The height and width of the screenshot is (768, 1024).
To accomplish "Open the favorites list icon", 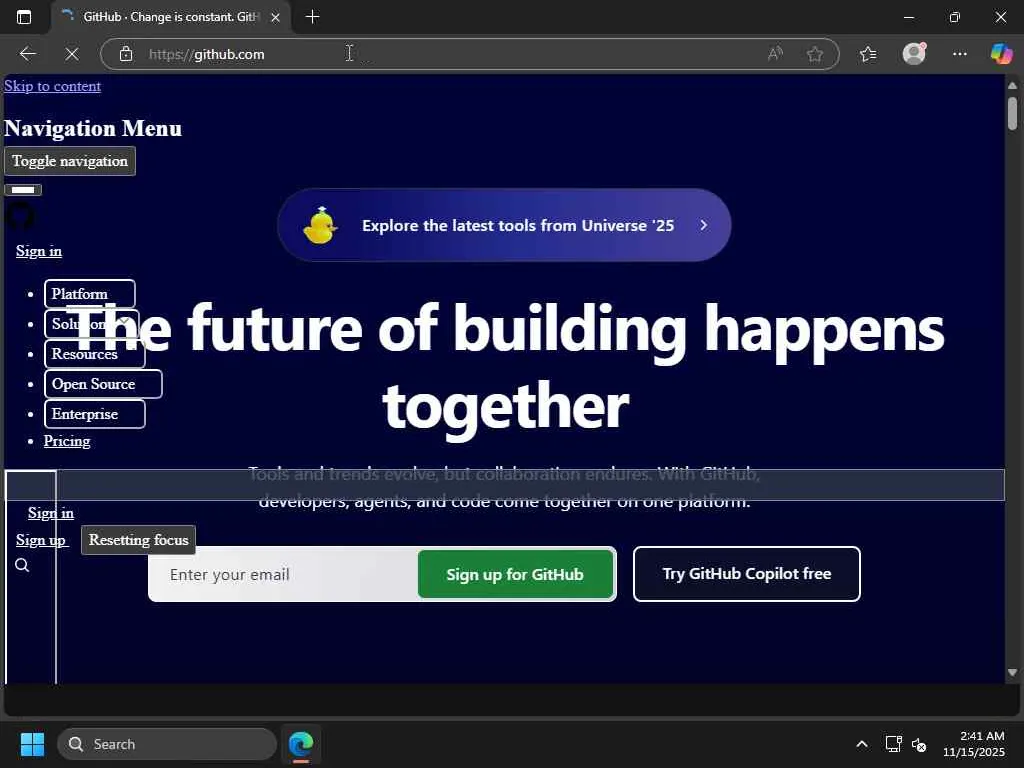I will 868,54.
